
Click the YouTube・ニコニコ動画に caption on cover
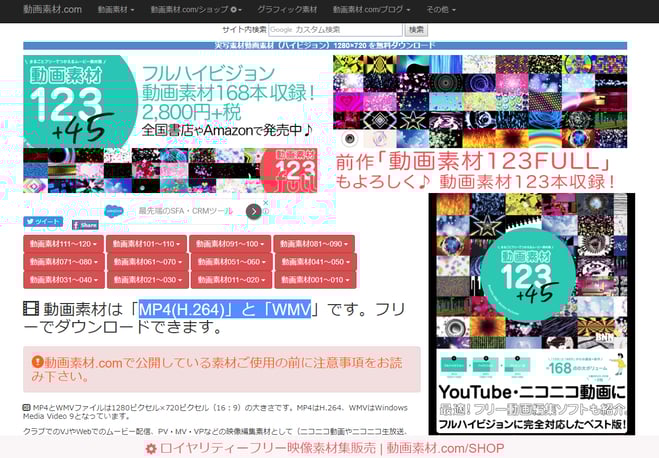tap(532, 392)
